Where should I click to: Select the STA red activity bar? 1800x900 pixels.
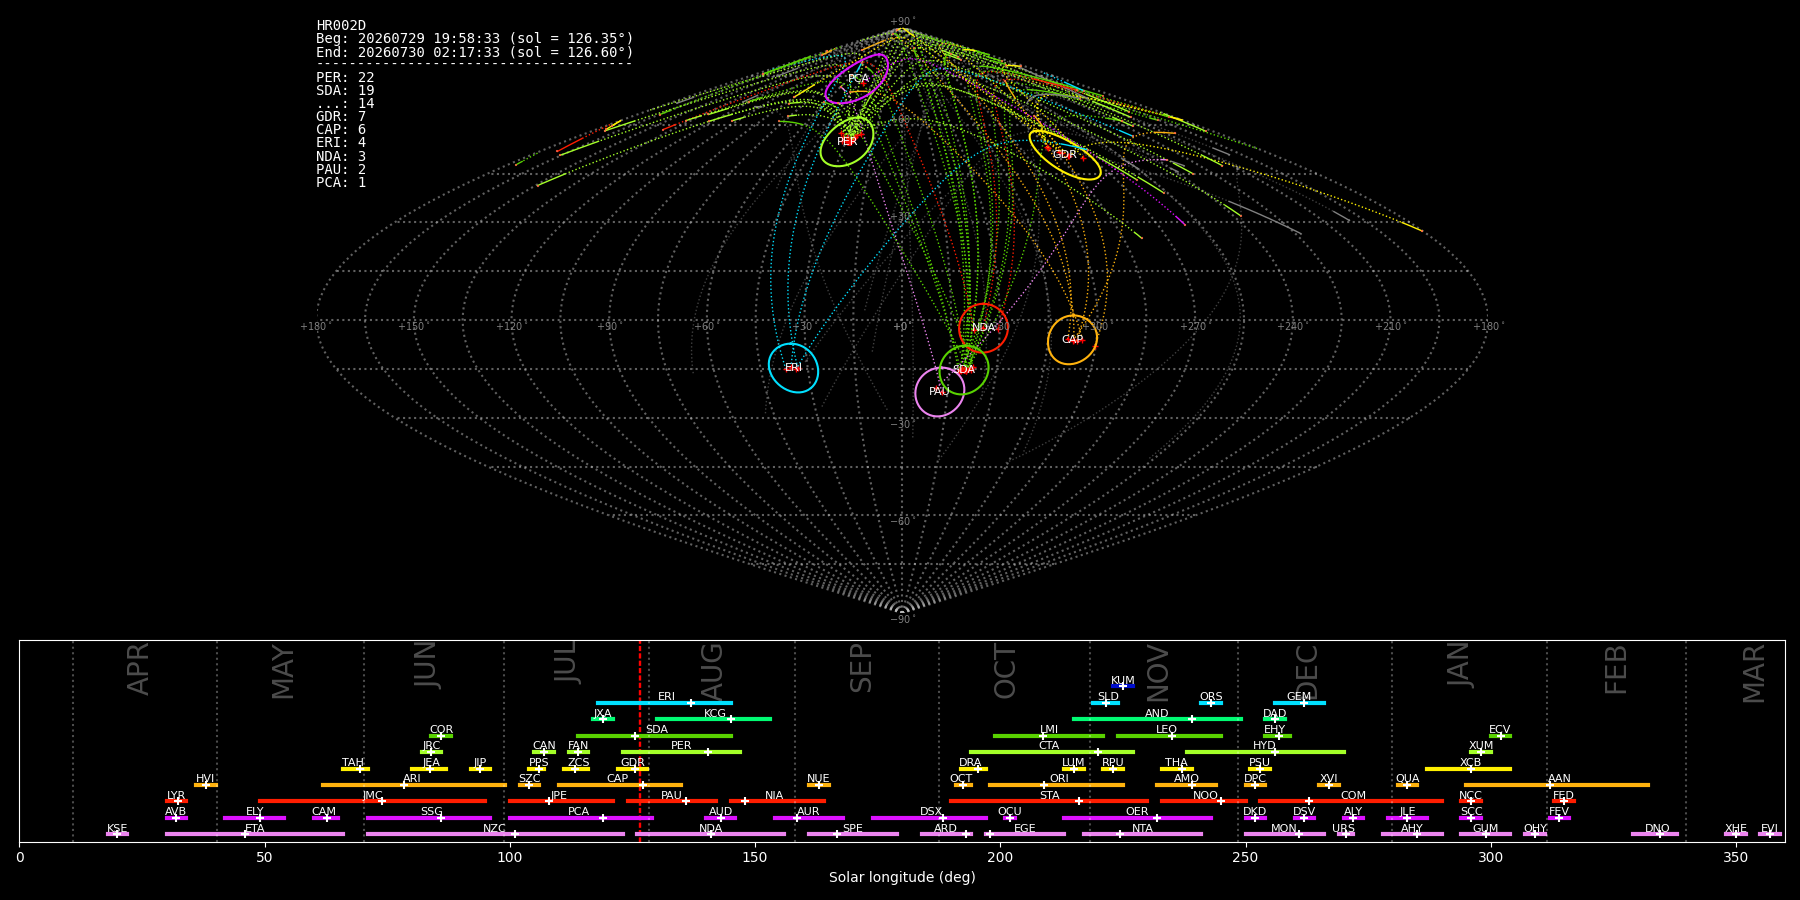point(1049,801)
